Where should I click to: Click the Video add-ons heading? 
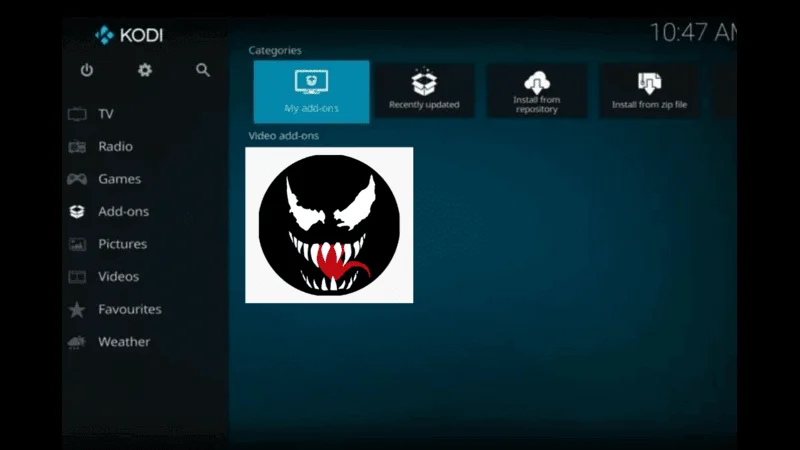coord(283,136)
